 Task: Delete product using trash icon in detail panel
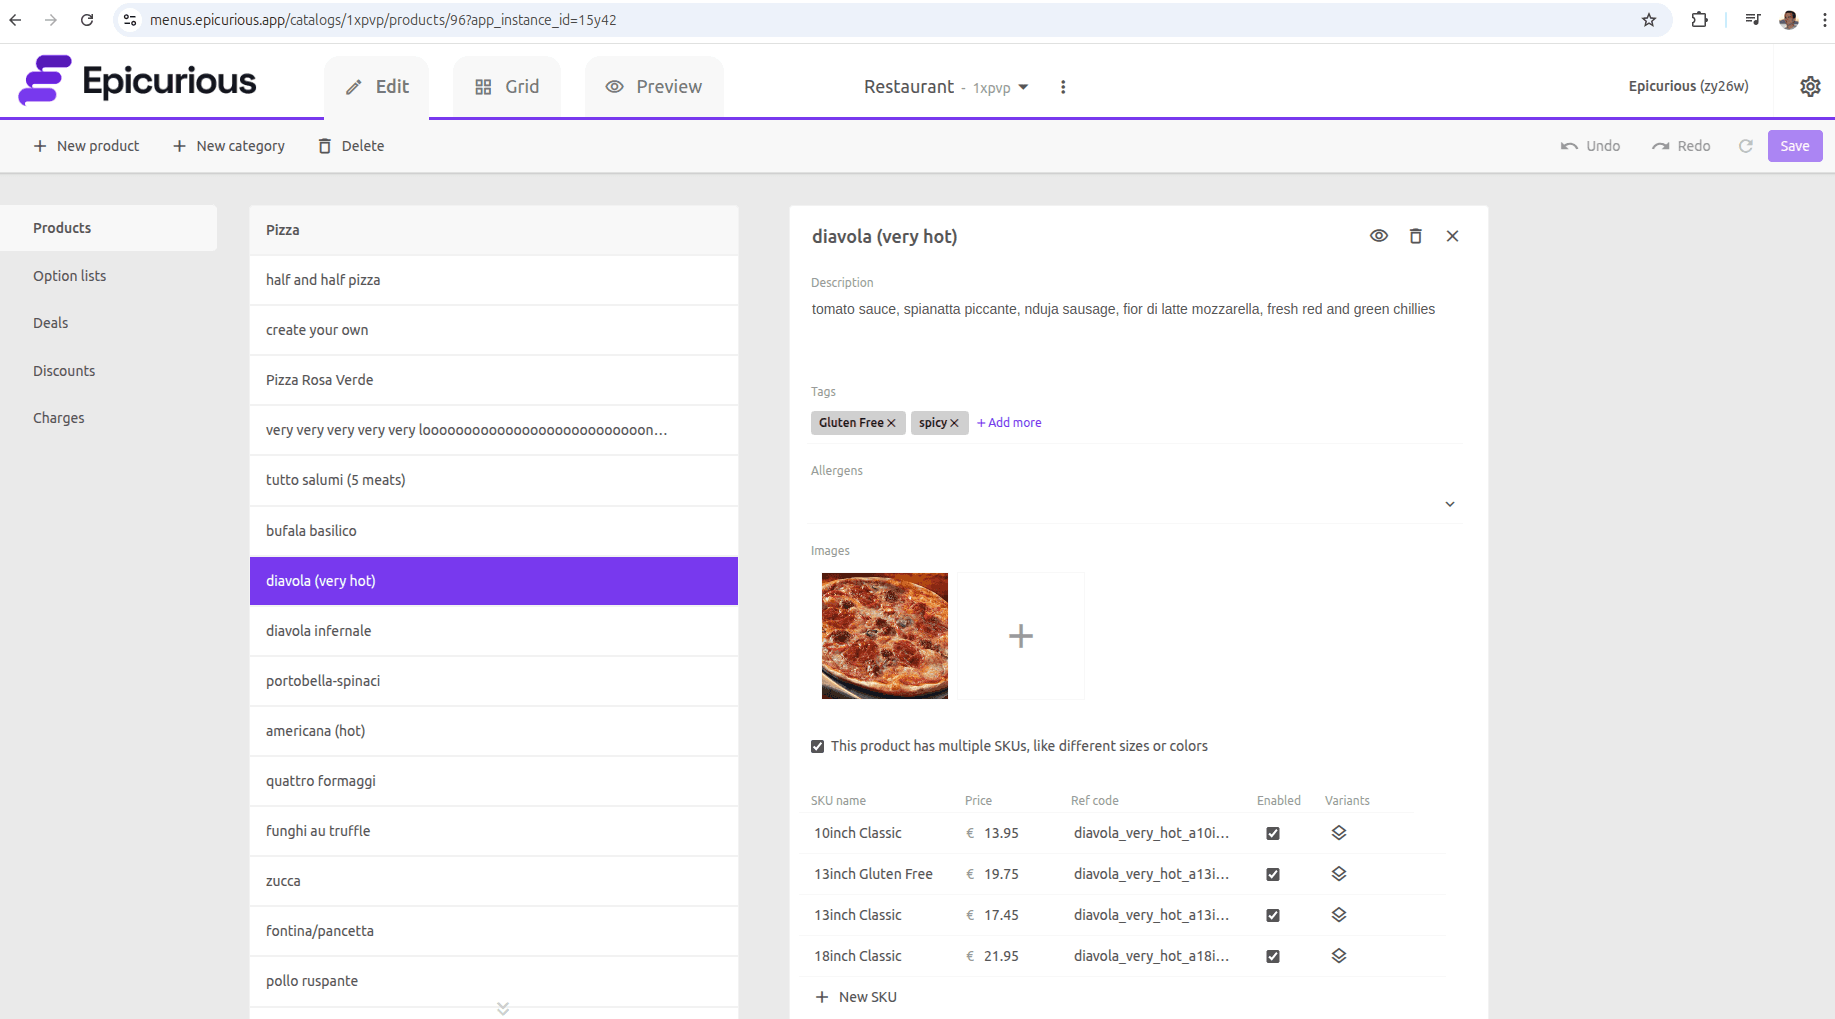[1416, 236]
